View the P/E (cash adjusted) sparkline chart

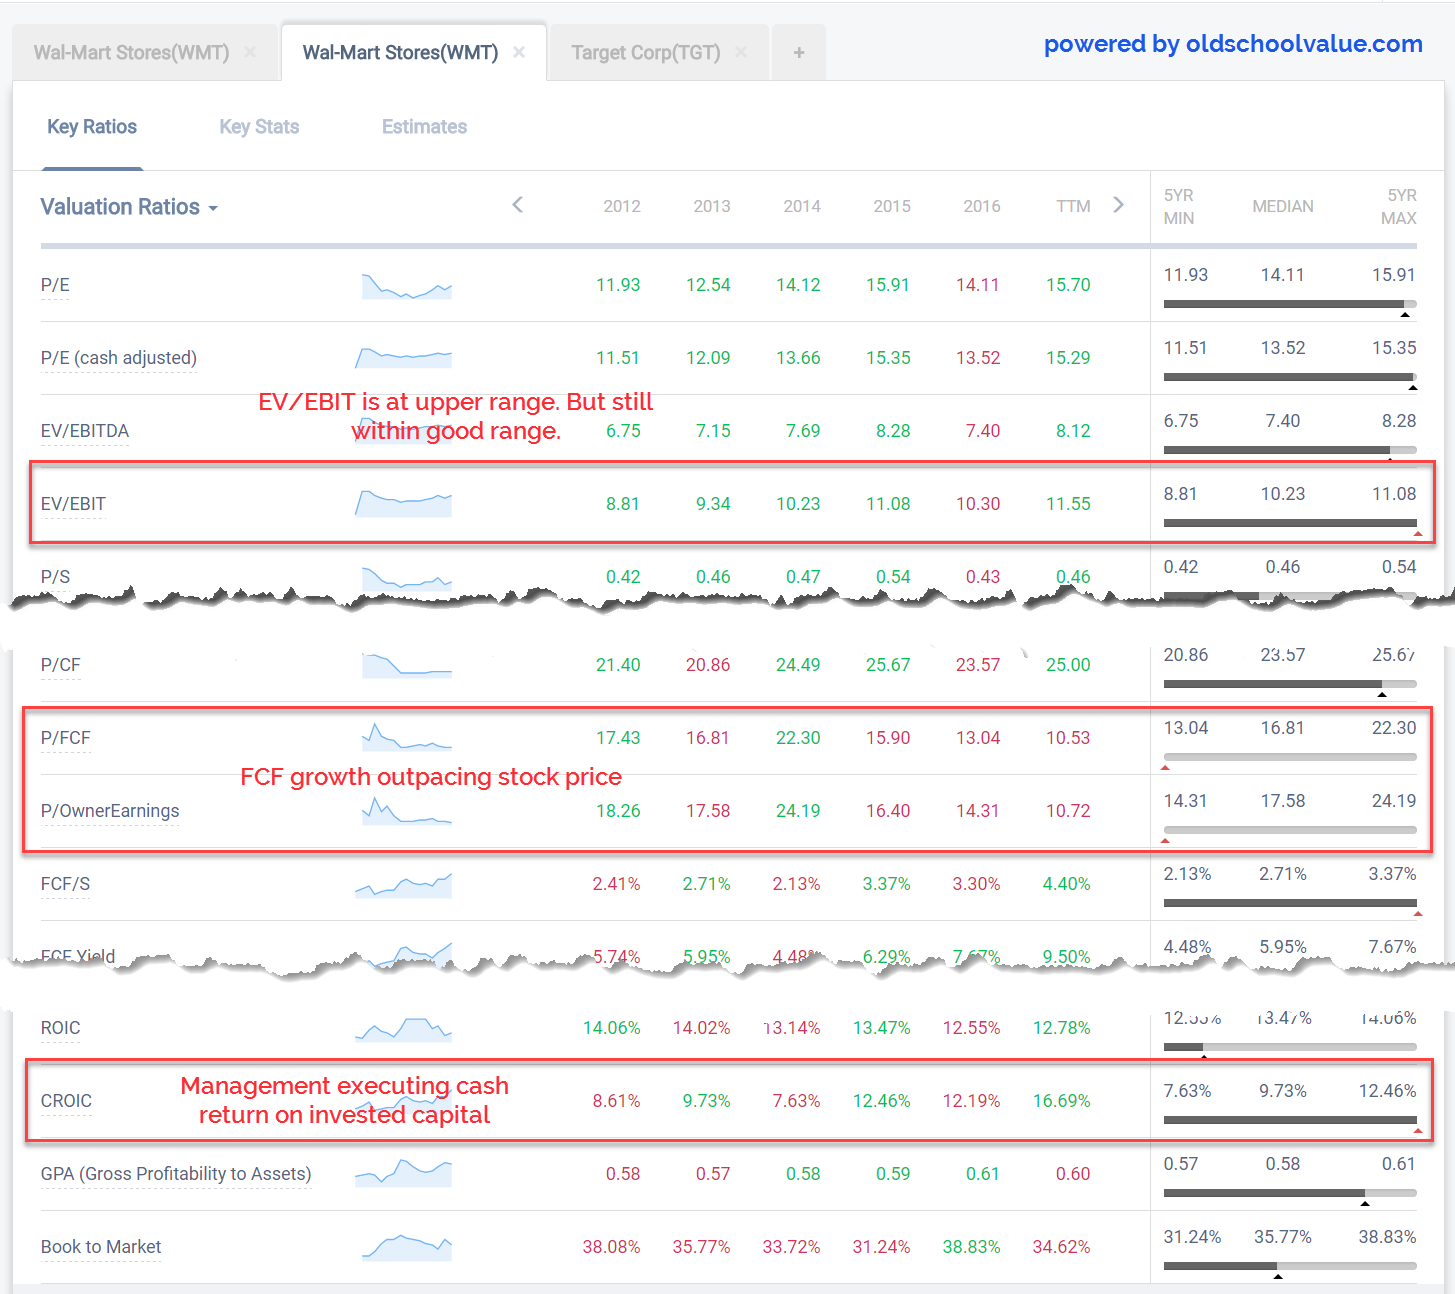404,357
